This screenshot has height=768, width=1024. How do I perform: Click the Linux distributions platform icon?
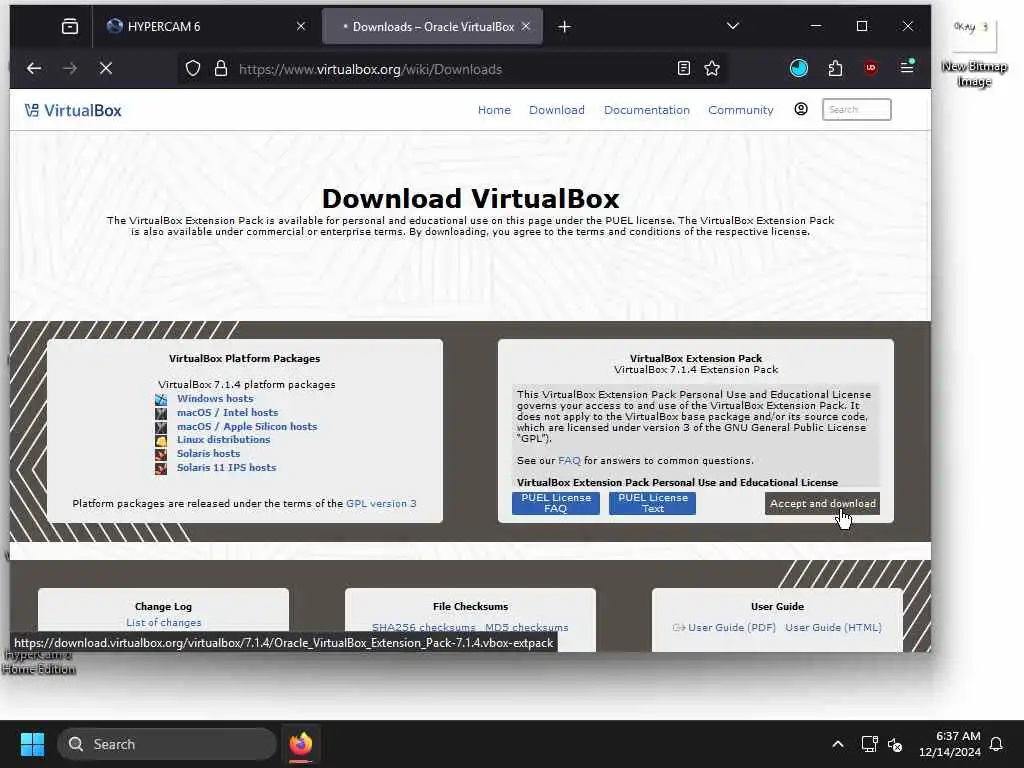click(161, 441)
